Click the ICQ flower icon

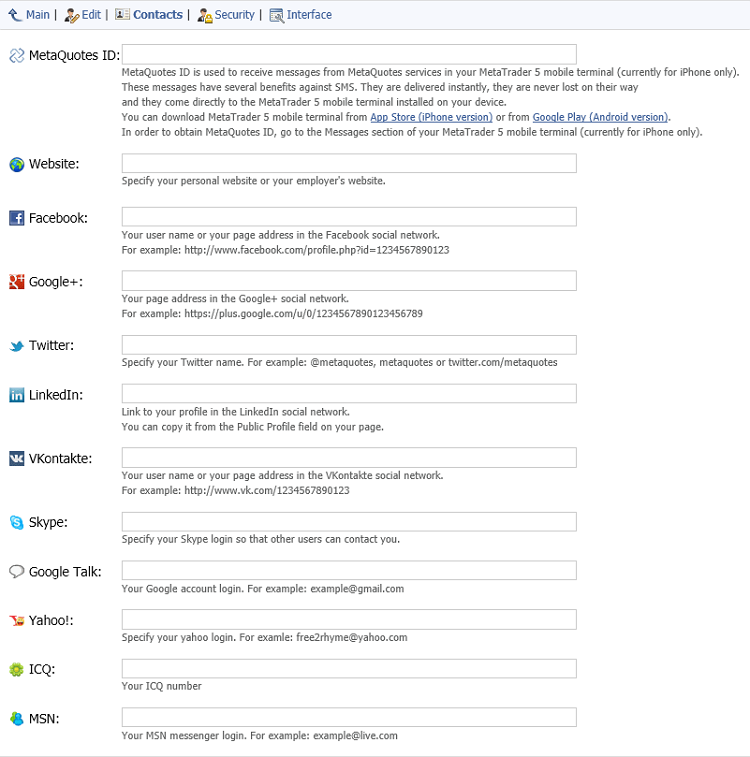tap(16, 670)
